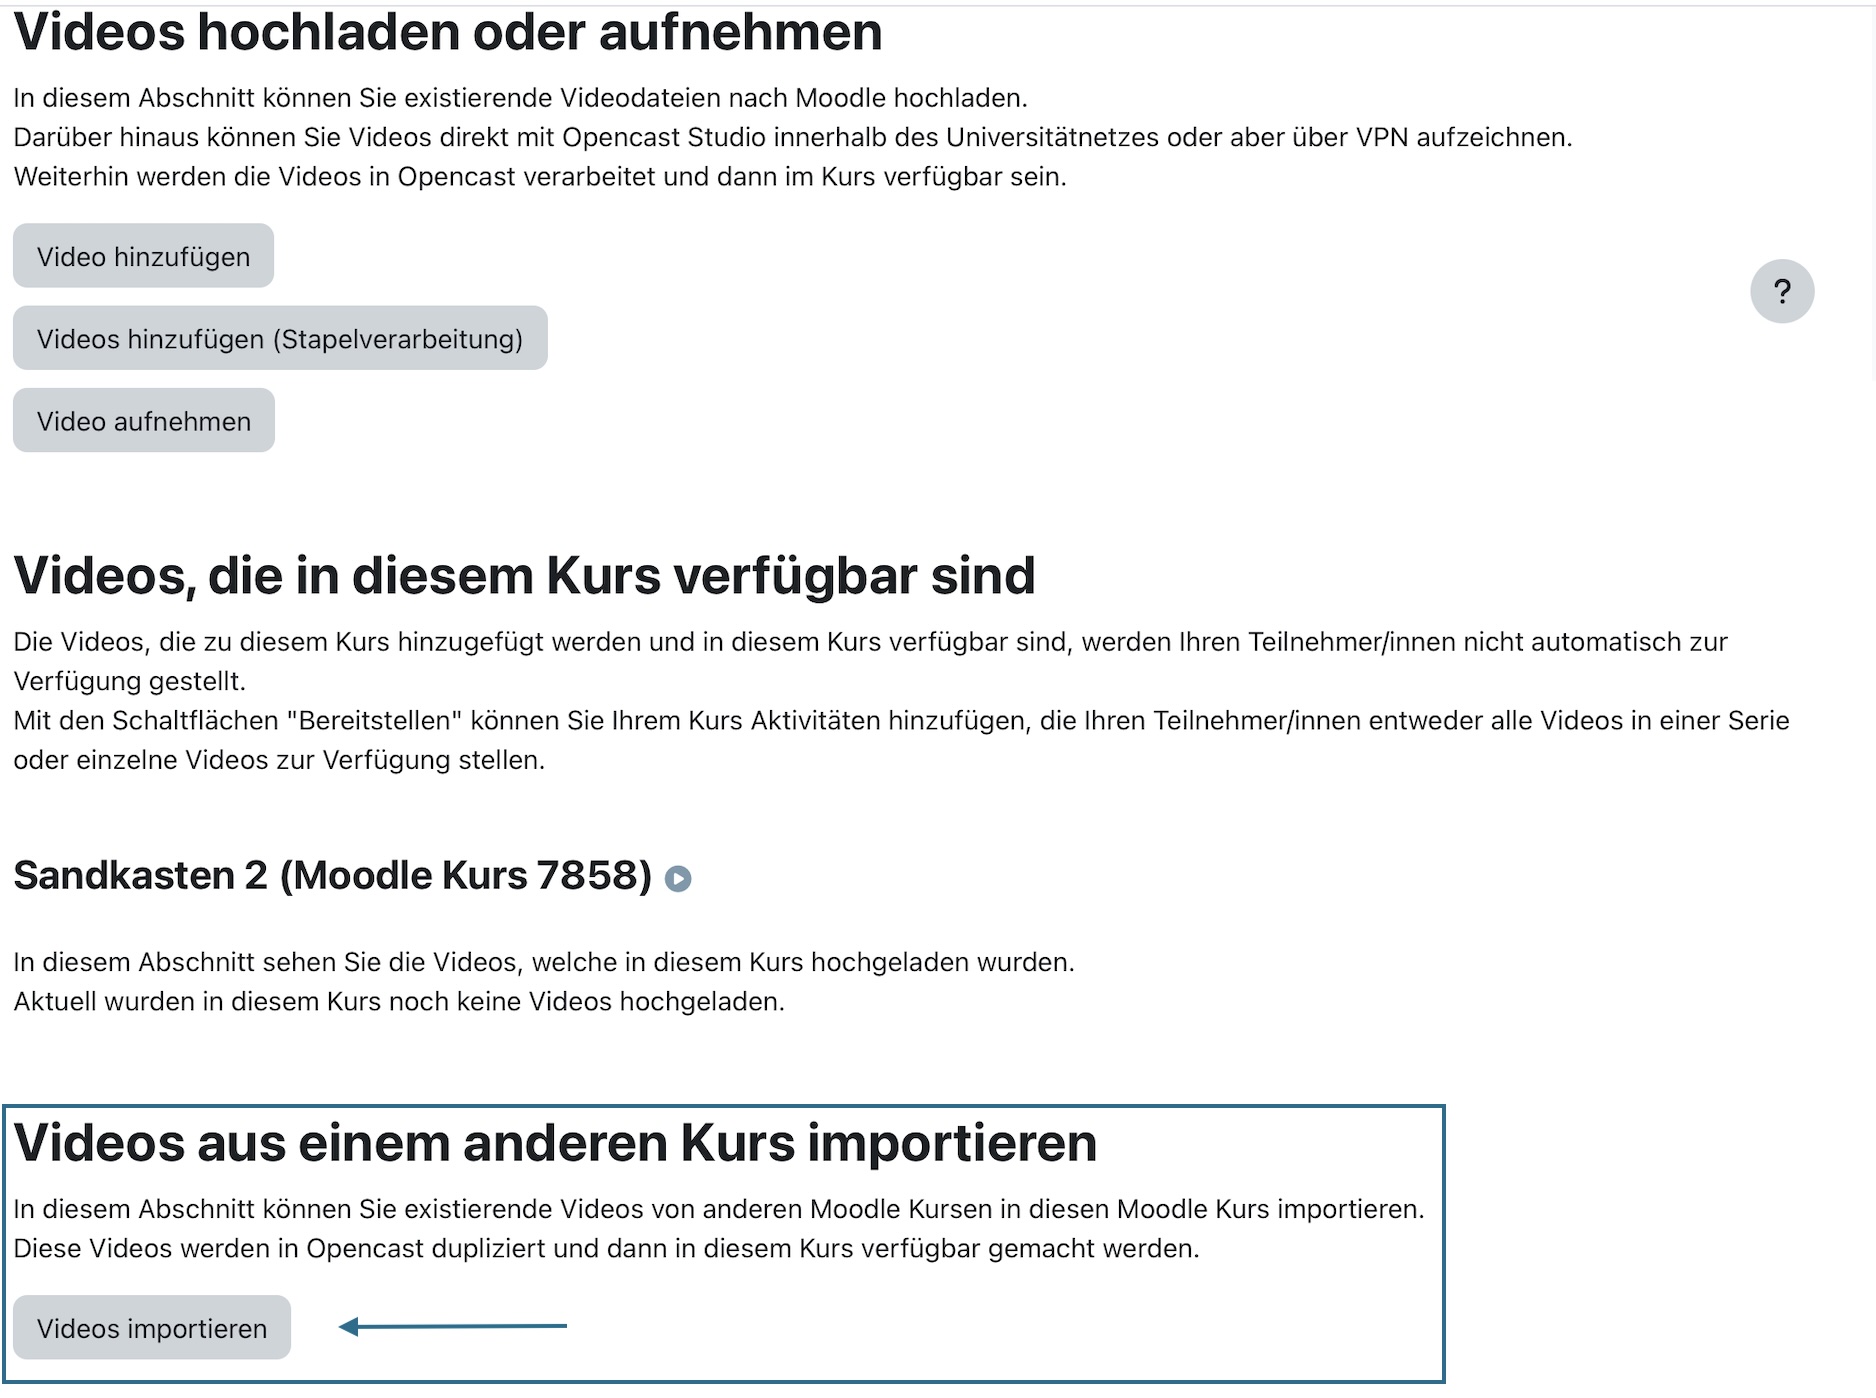Select heading 'Videos aus einem anderen Kurs importieren'

pyautogui.click(x=555, y=1142)
